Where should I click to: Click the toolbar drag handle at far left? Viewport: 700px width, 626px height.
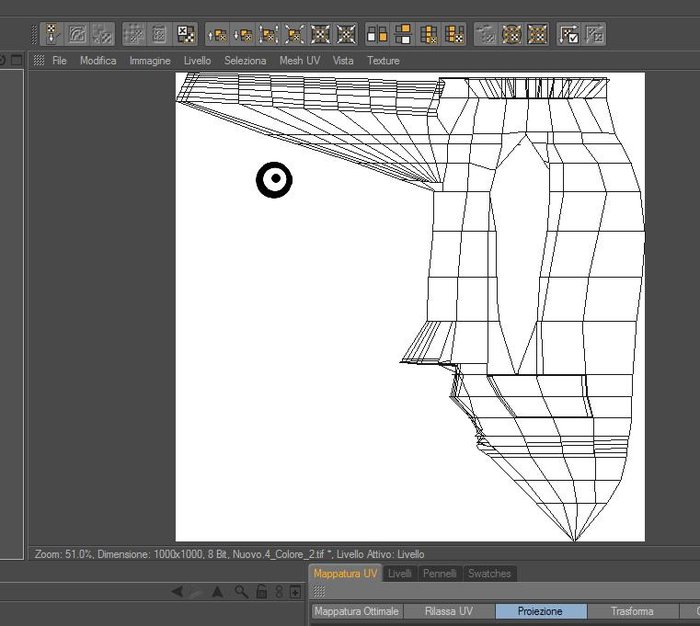[34, 34]
